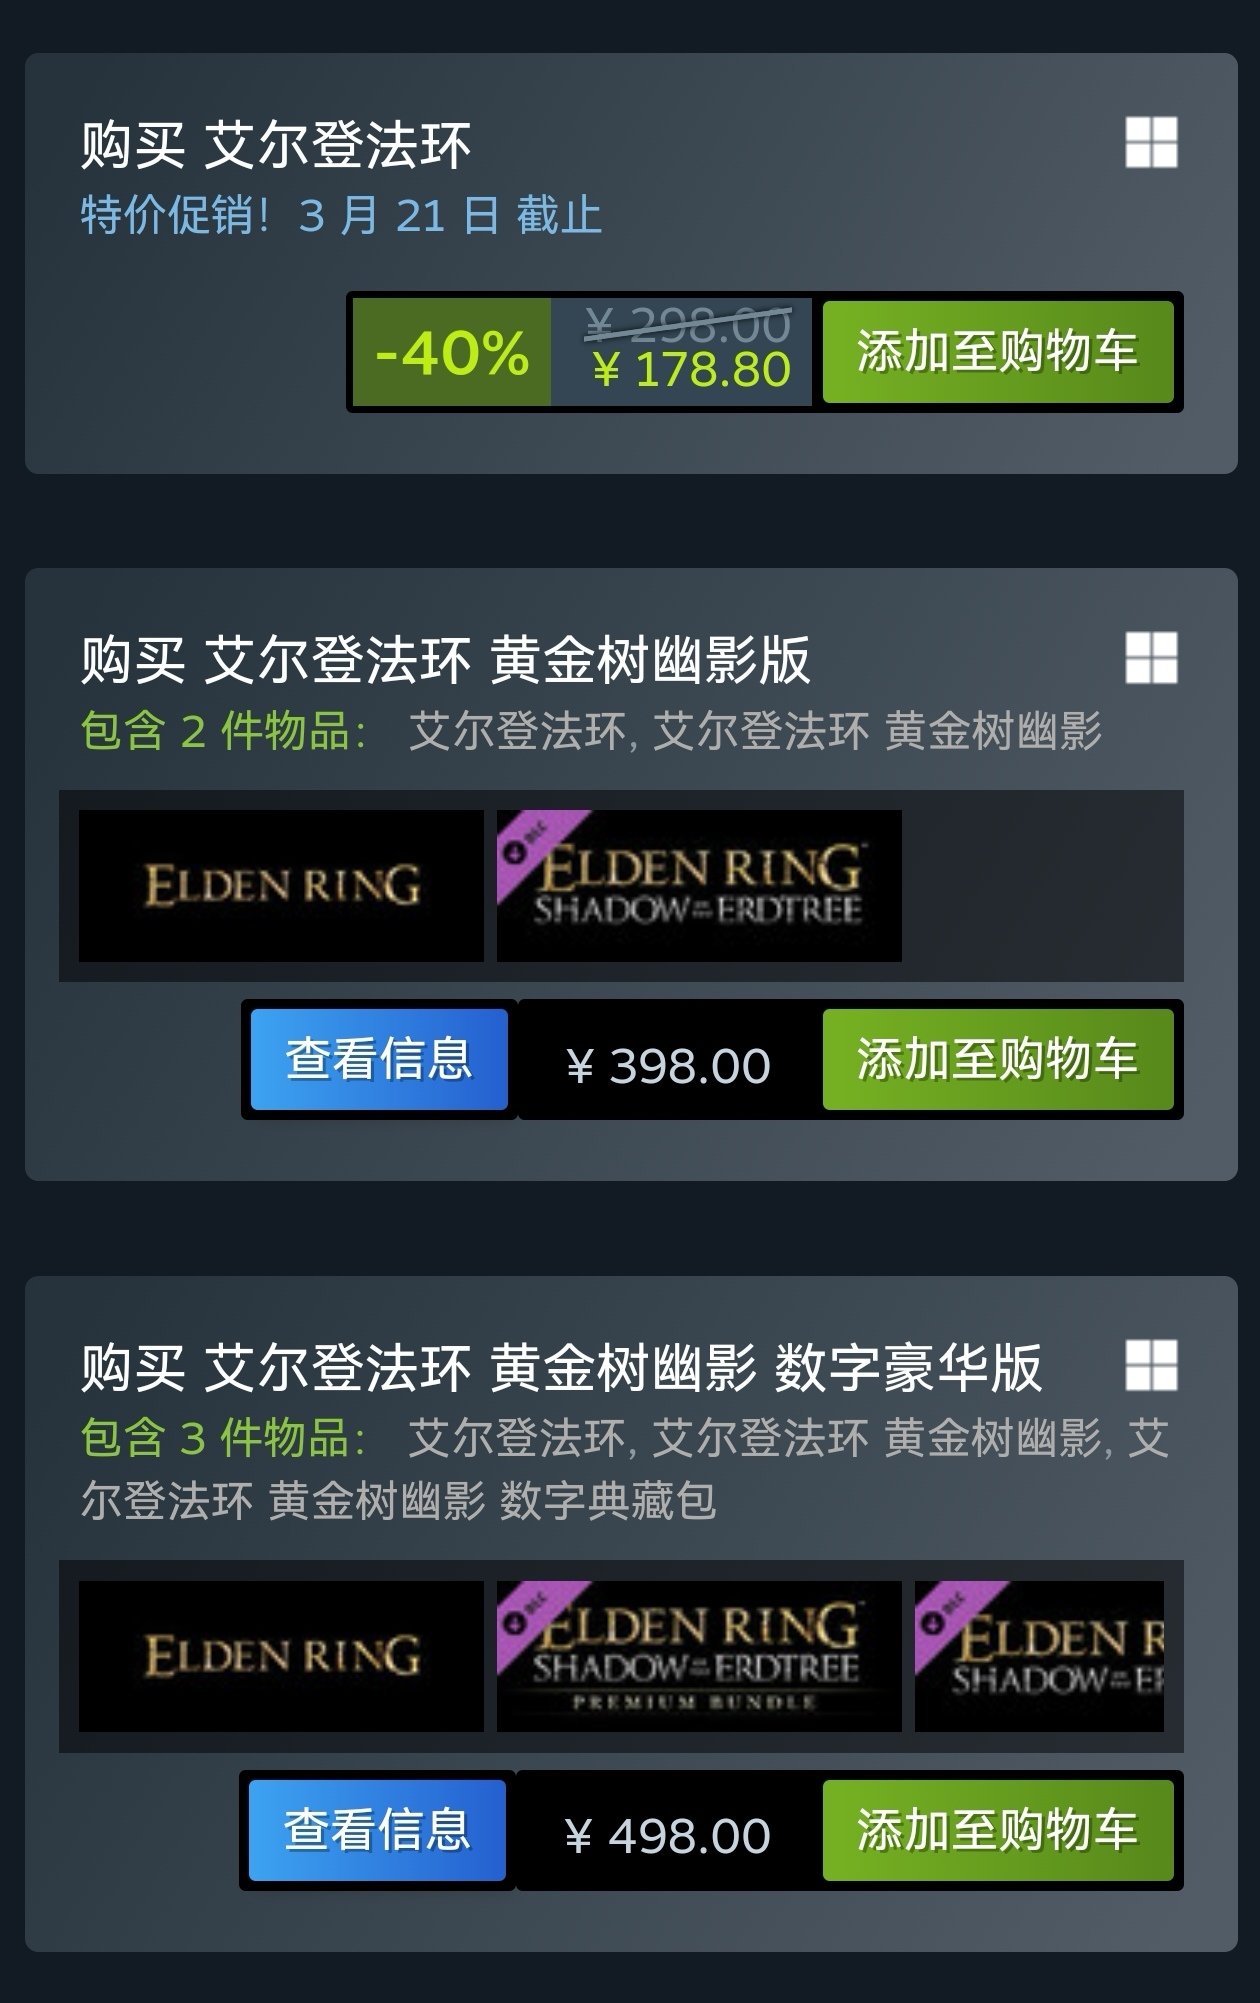View info for the 黄金树幽影版 bundle

379,1059
